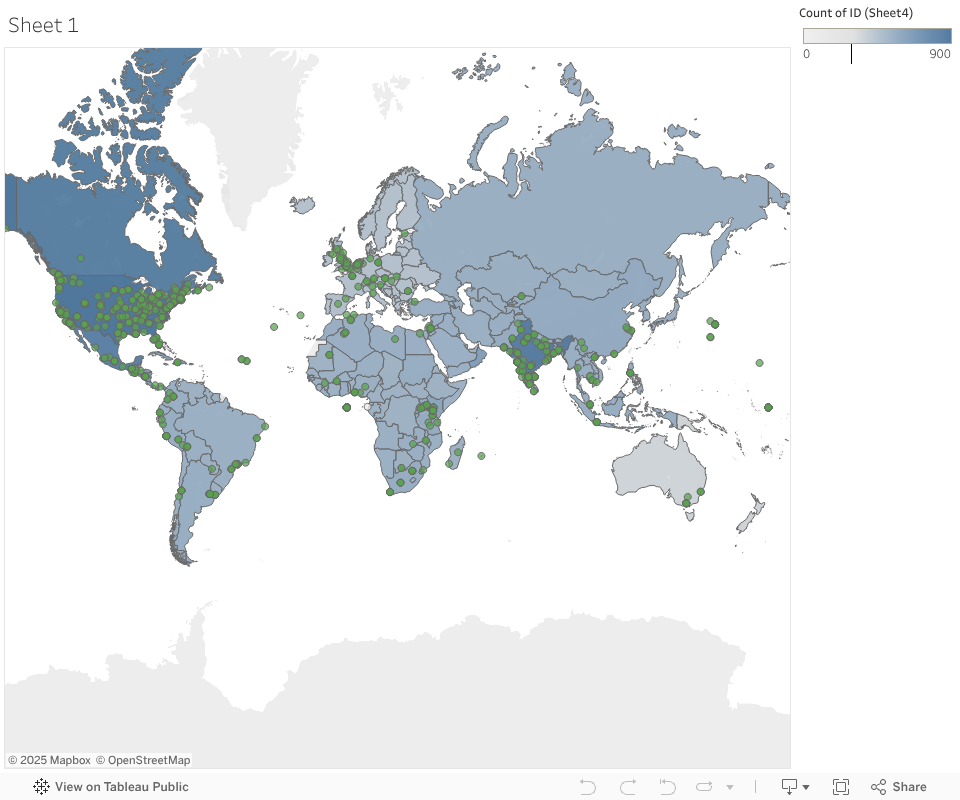This screenshot has width=960, height=800.
Task: Click the Share network icon
Action: click(x=879, y=787)
